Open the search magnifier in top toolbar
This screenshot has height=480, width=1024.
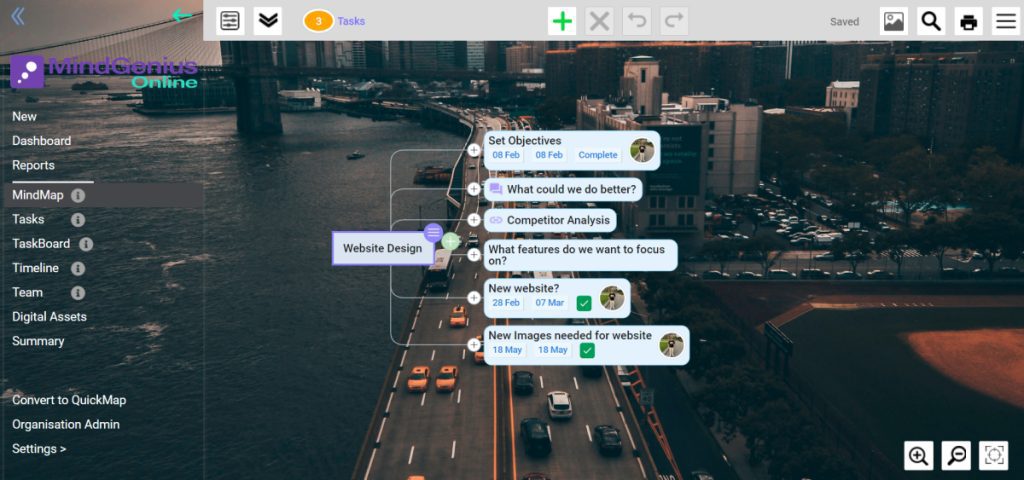[x=931, y=21]
